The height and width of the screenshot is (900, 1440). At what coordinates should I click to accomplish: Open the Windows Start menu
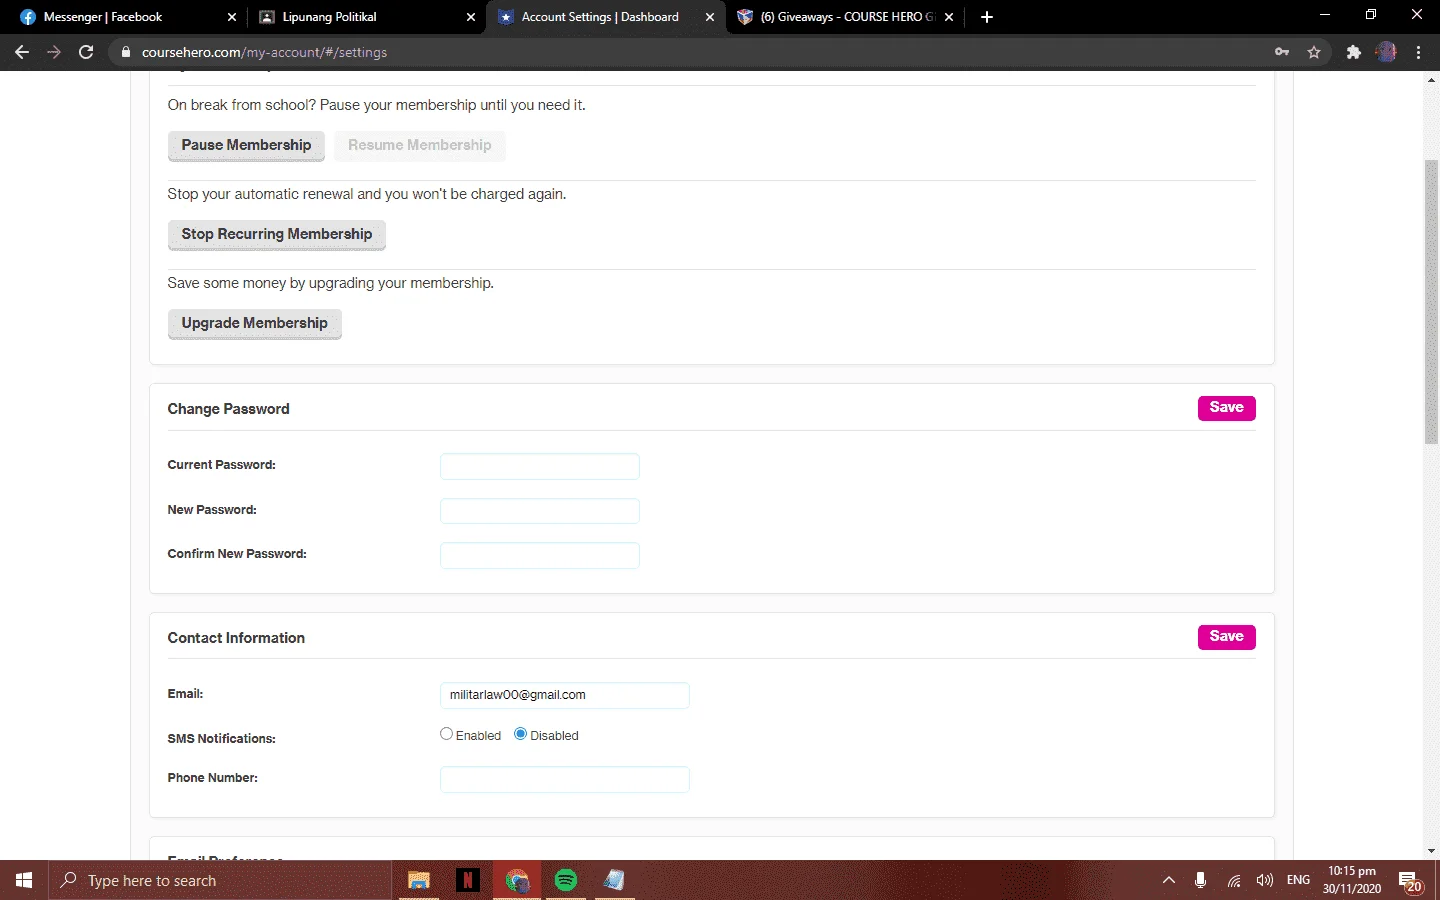click(x=24, y=880)
